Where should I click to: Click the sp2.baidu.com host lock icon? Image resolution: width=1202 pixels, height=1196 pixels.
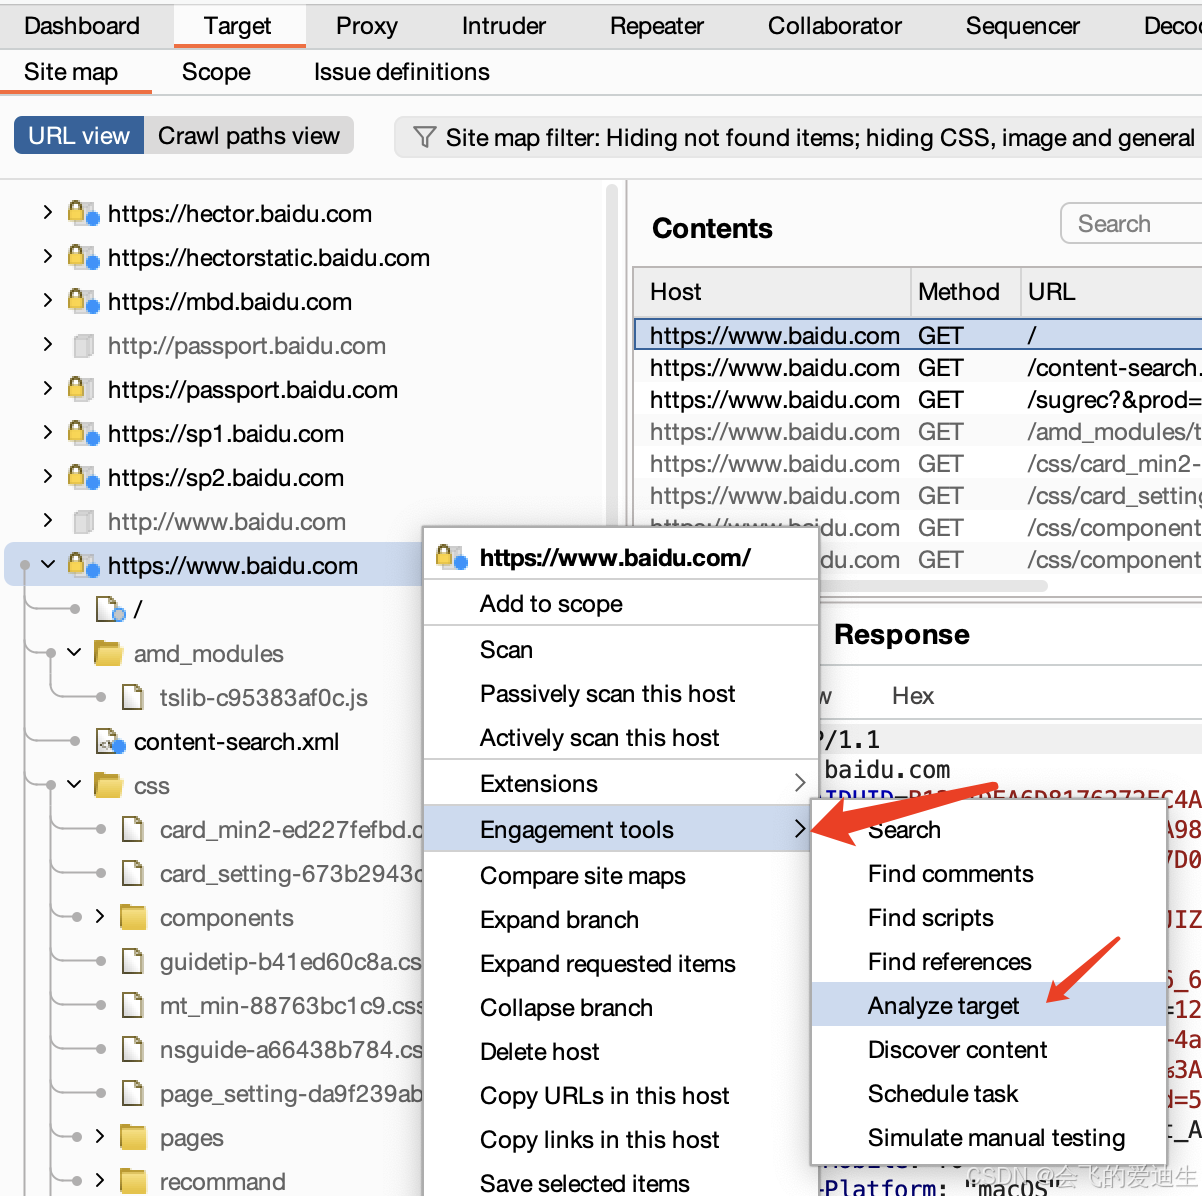point(83,477)
